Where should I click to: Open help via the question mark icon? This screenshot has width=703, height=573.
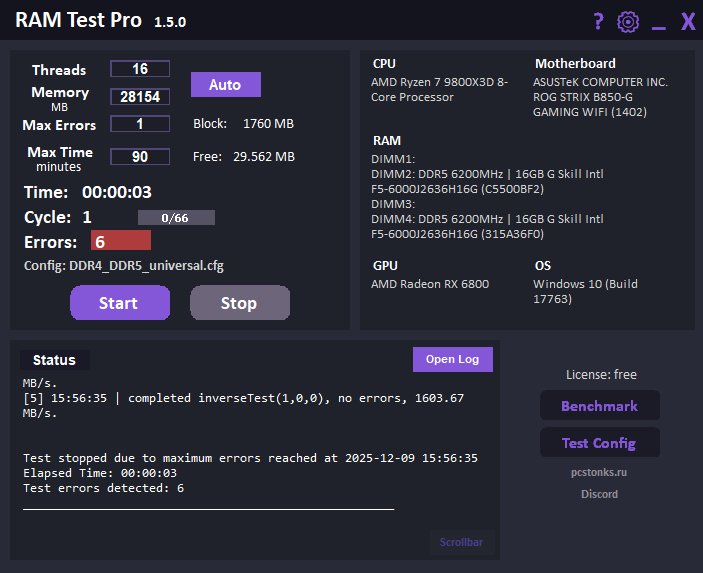coord(598,21)
